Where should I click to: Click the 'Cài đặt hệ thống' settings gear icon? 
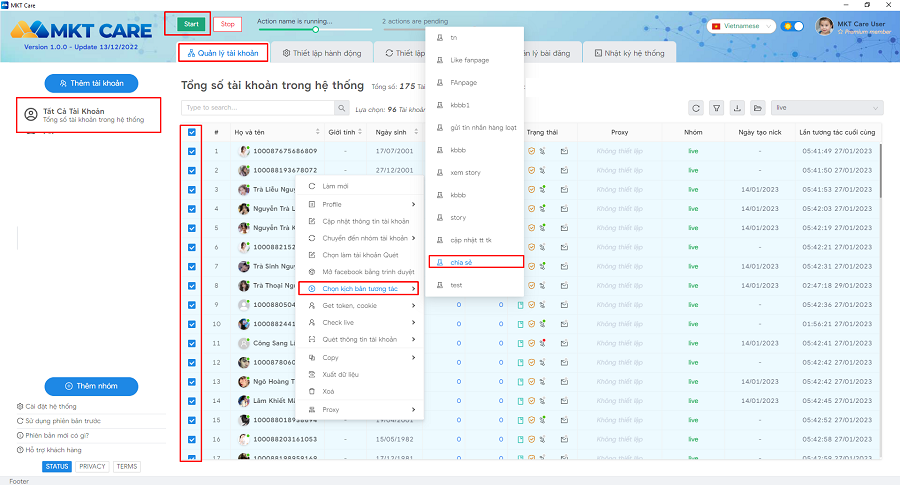[x=21, y=407]
